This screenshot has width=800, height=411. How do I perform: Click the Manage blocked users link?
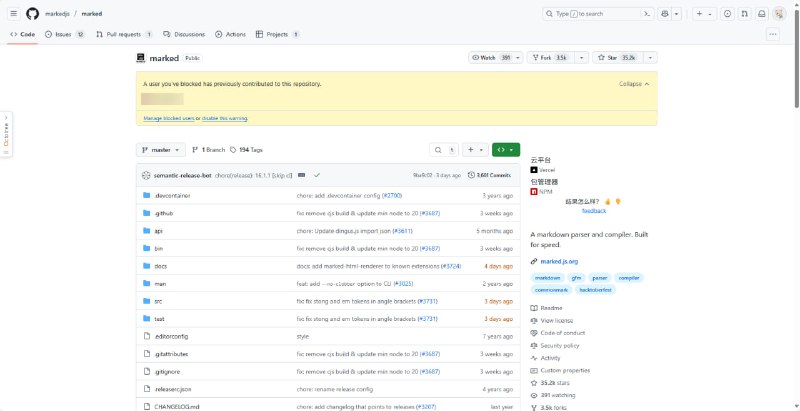coord(168,118)
